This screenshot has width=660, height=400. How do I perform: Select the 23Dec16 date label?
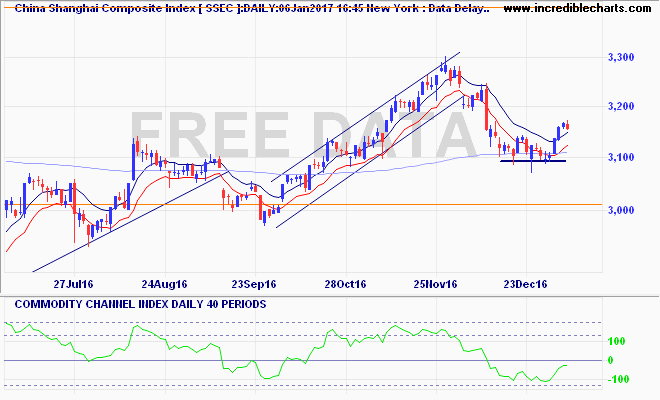[x=526, y=284]
